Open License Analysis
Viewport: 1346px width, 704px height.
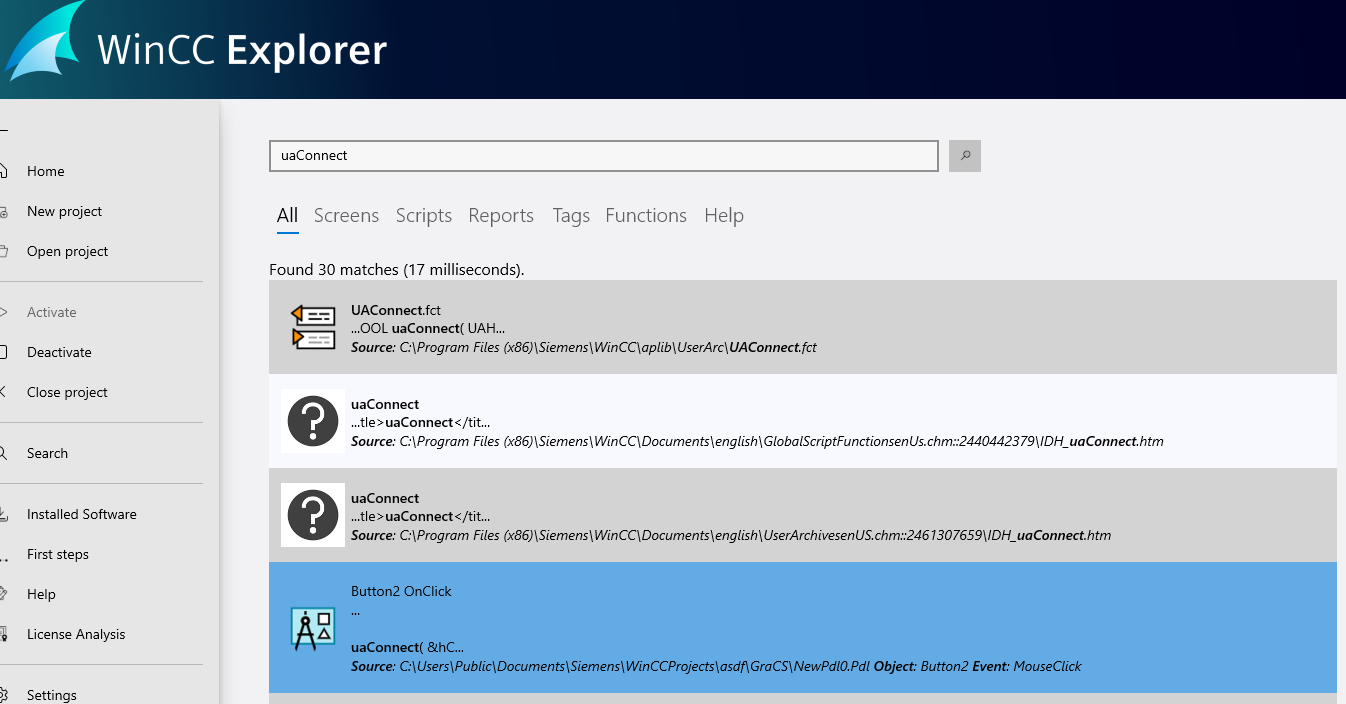(x=76, y=634)
